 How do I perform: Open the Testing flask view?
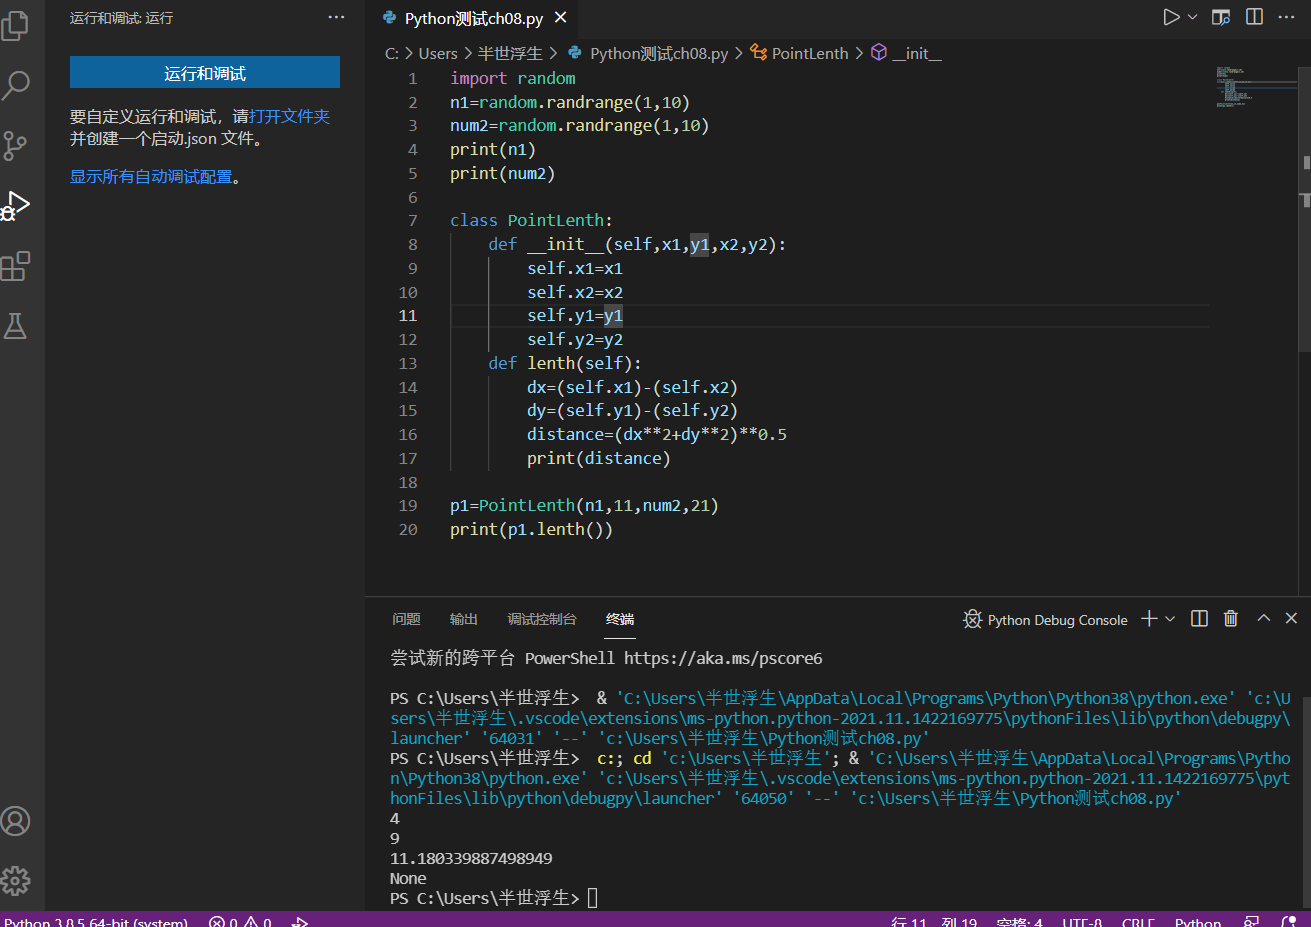pyautogui.click(x=15, y=326)
